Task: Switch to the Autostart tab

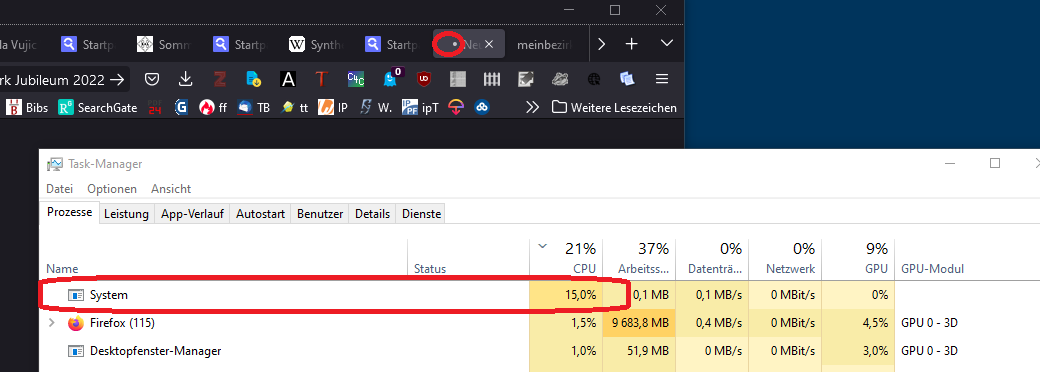Action: [x=260, y=214]
